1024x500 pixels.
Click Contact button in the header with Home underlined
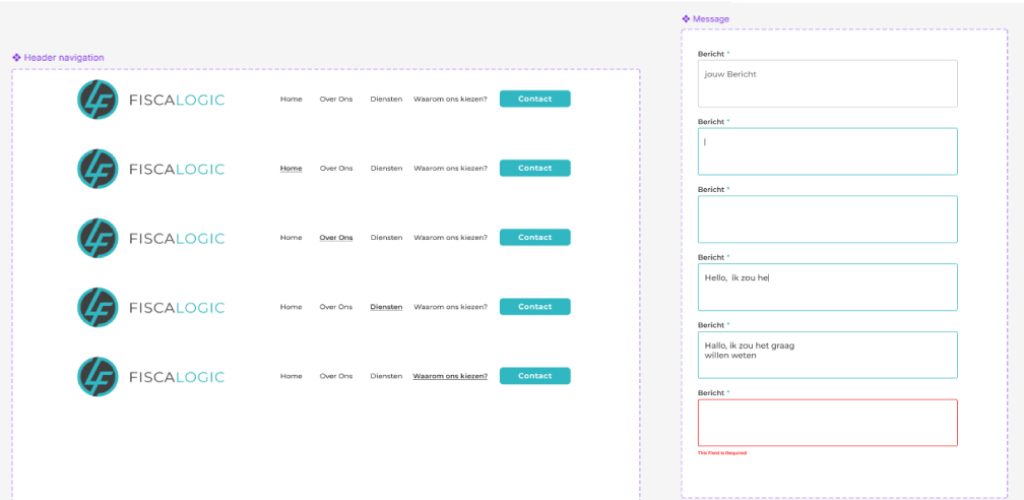pos(535,168)
